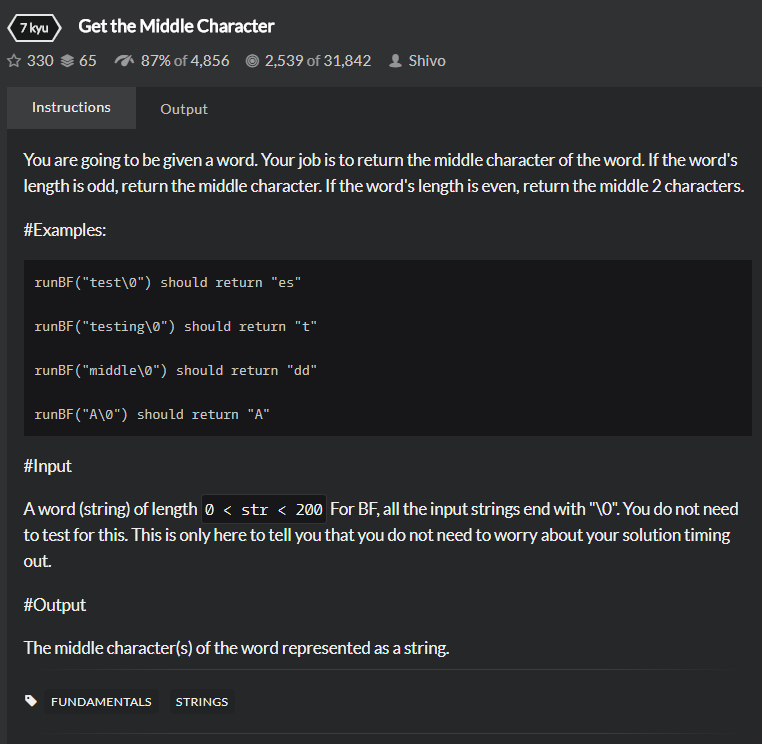The width and height of the screenshot is (762, 744).
Task: Select the FUNDAMENTALS tag
Action: [x=101, y=702]
